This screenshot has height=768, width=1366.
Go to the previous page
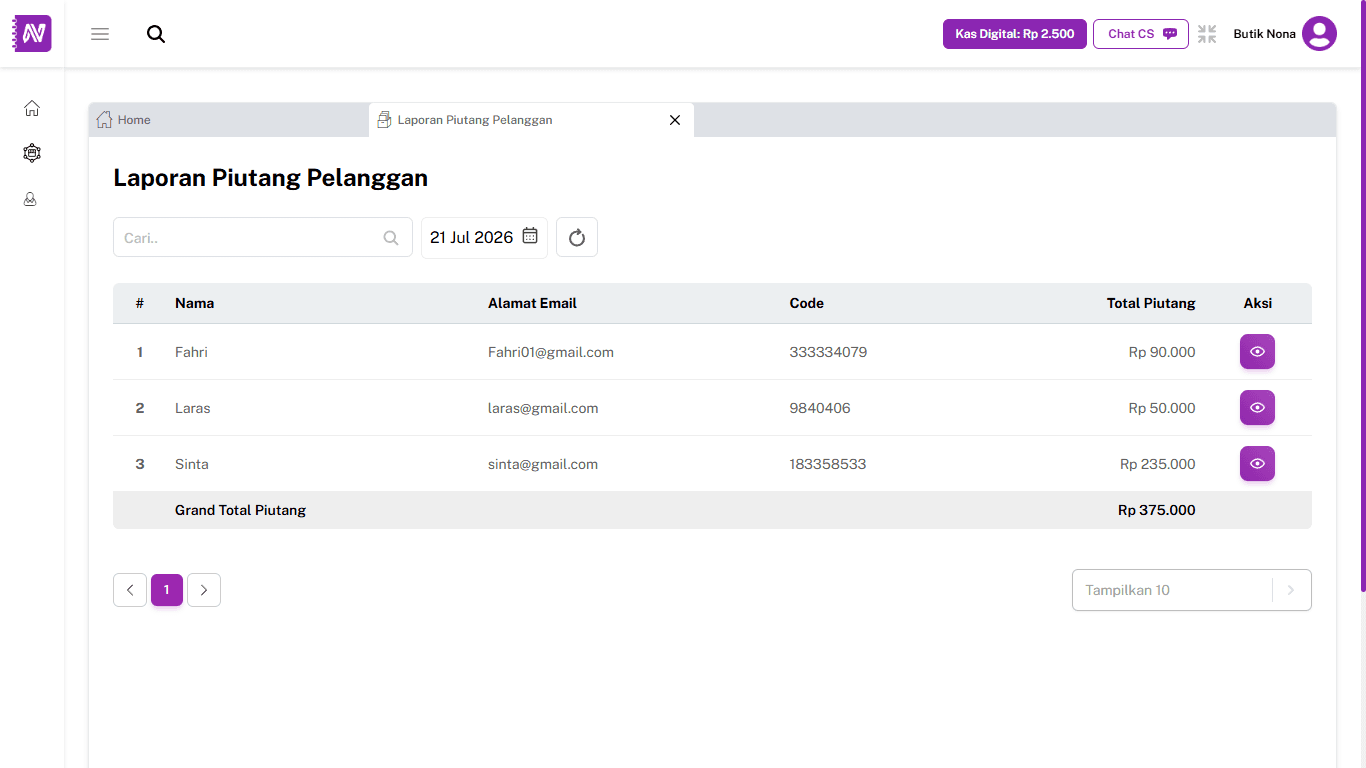tap(130, 590)
